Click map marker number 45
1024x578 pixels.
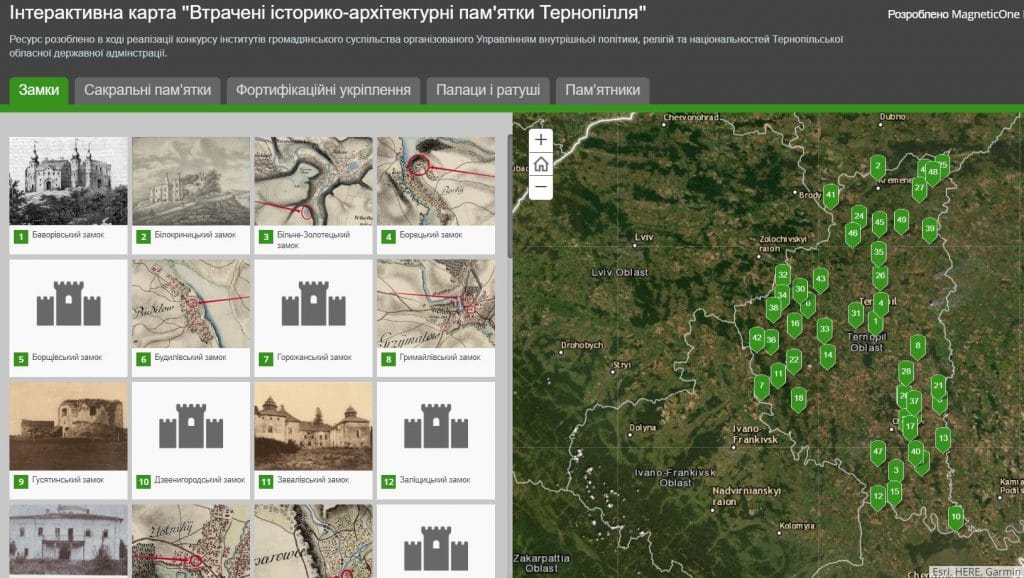coord(880,223)
